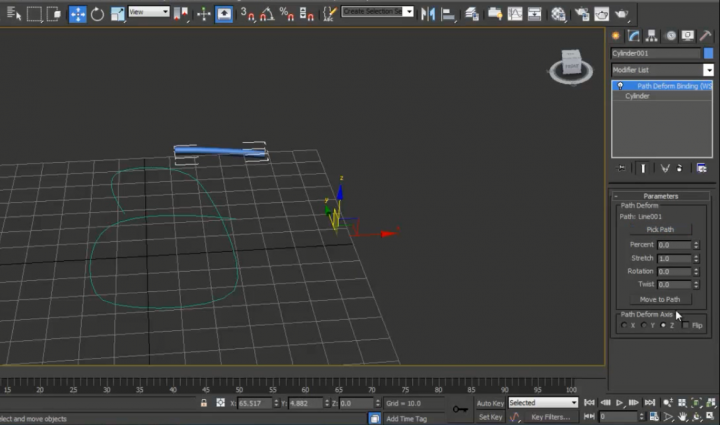Collapse the Parameters rollout
Image resolution: width=720 pixels, height=425 pixels.
pos(660,196)
